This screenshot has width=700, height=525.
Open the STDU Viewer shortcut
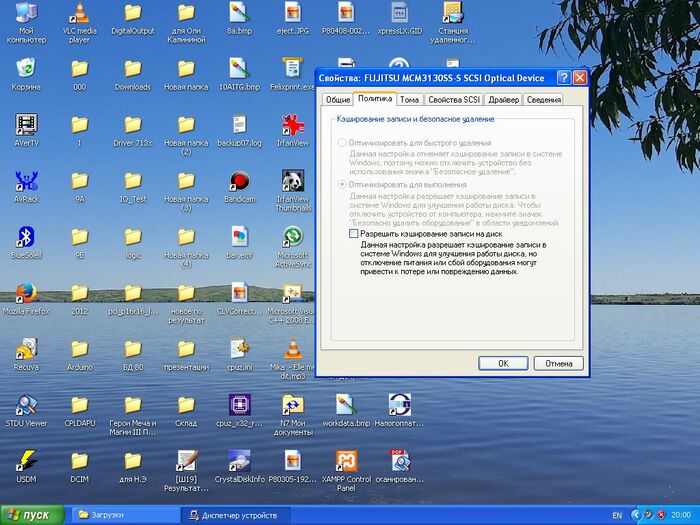tap(26, 405)
